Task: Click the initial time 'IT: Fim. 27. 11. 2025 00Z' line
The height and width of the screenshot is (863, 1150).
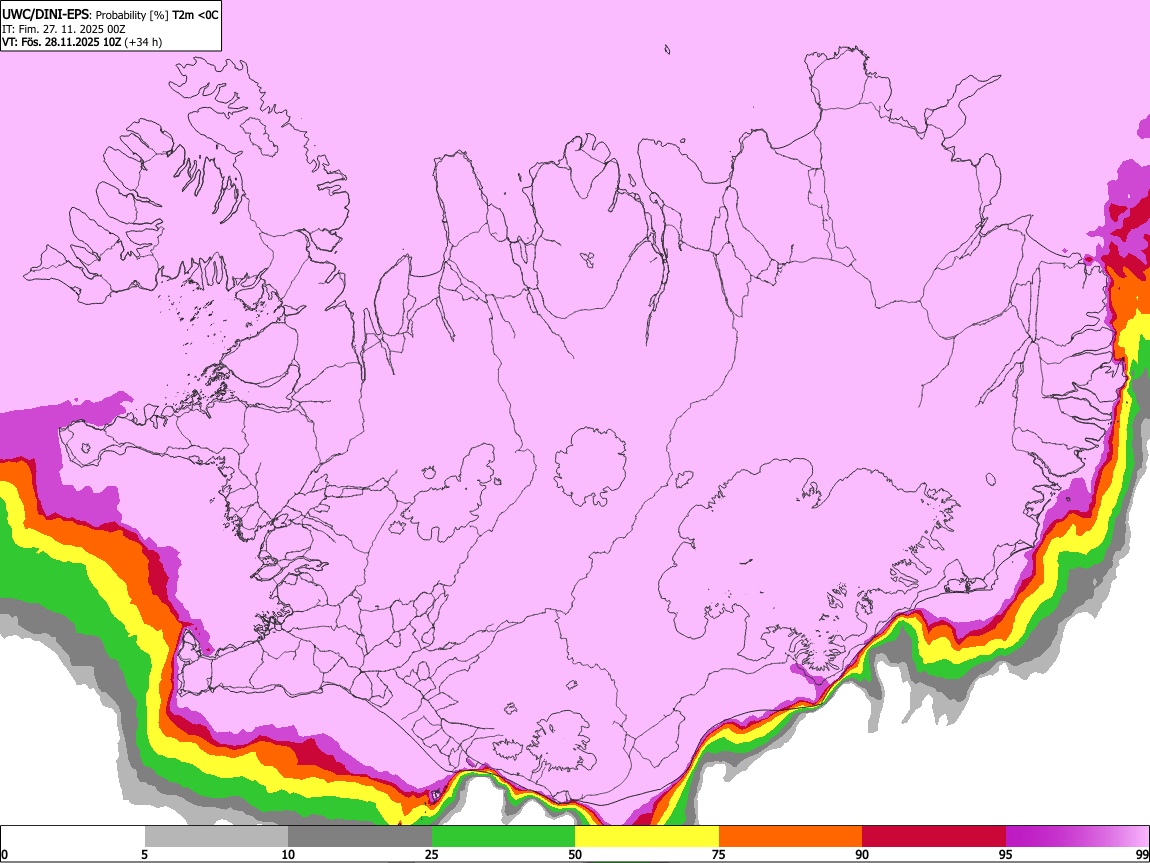Action: pyautogui.click(x=64, y=29)
